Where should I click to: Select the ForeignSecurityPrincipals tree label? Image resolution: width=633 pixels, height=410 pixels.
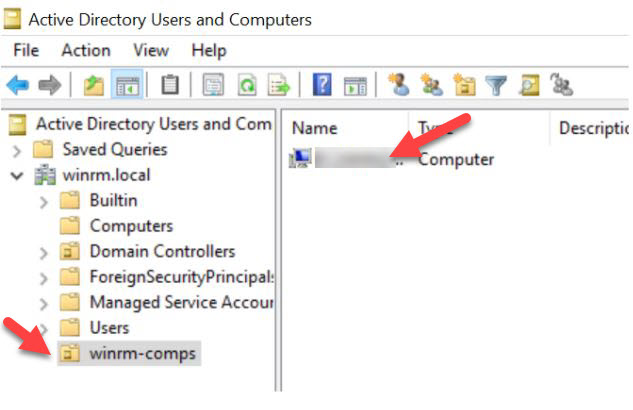point(182,277)
